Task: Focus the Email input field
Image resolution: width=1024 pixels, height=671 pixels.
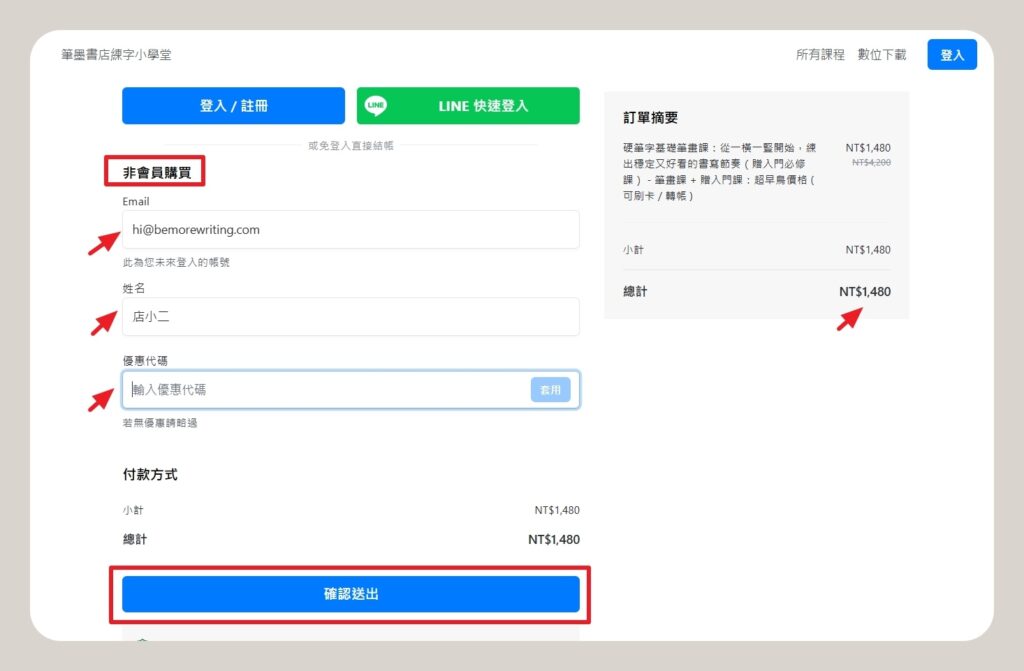Action: tap(350, 230)
